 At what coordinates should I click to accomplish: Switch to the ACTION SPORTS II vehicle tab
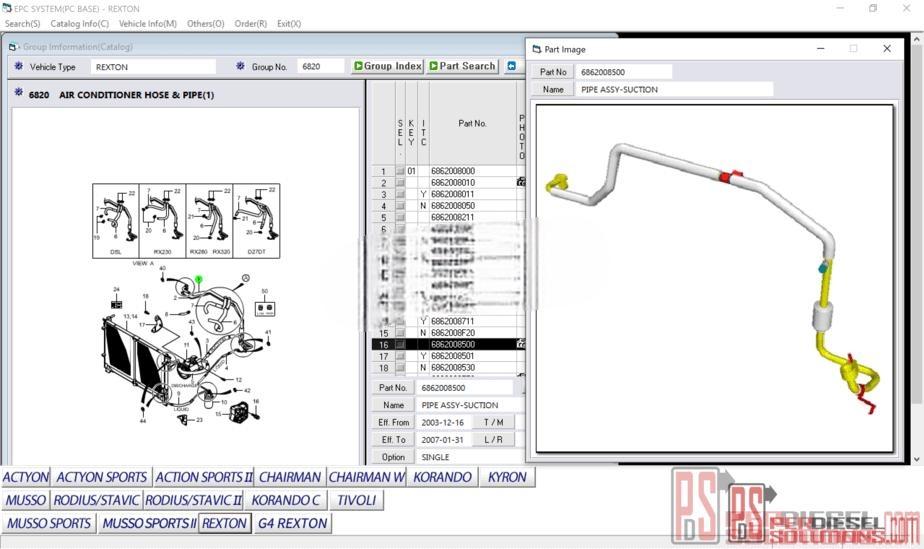203,477
